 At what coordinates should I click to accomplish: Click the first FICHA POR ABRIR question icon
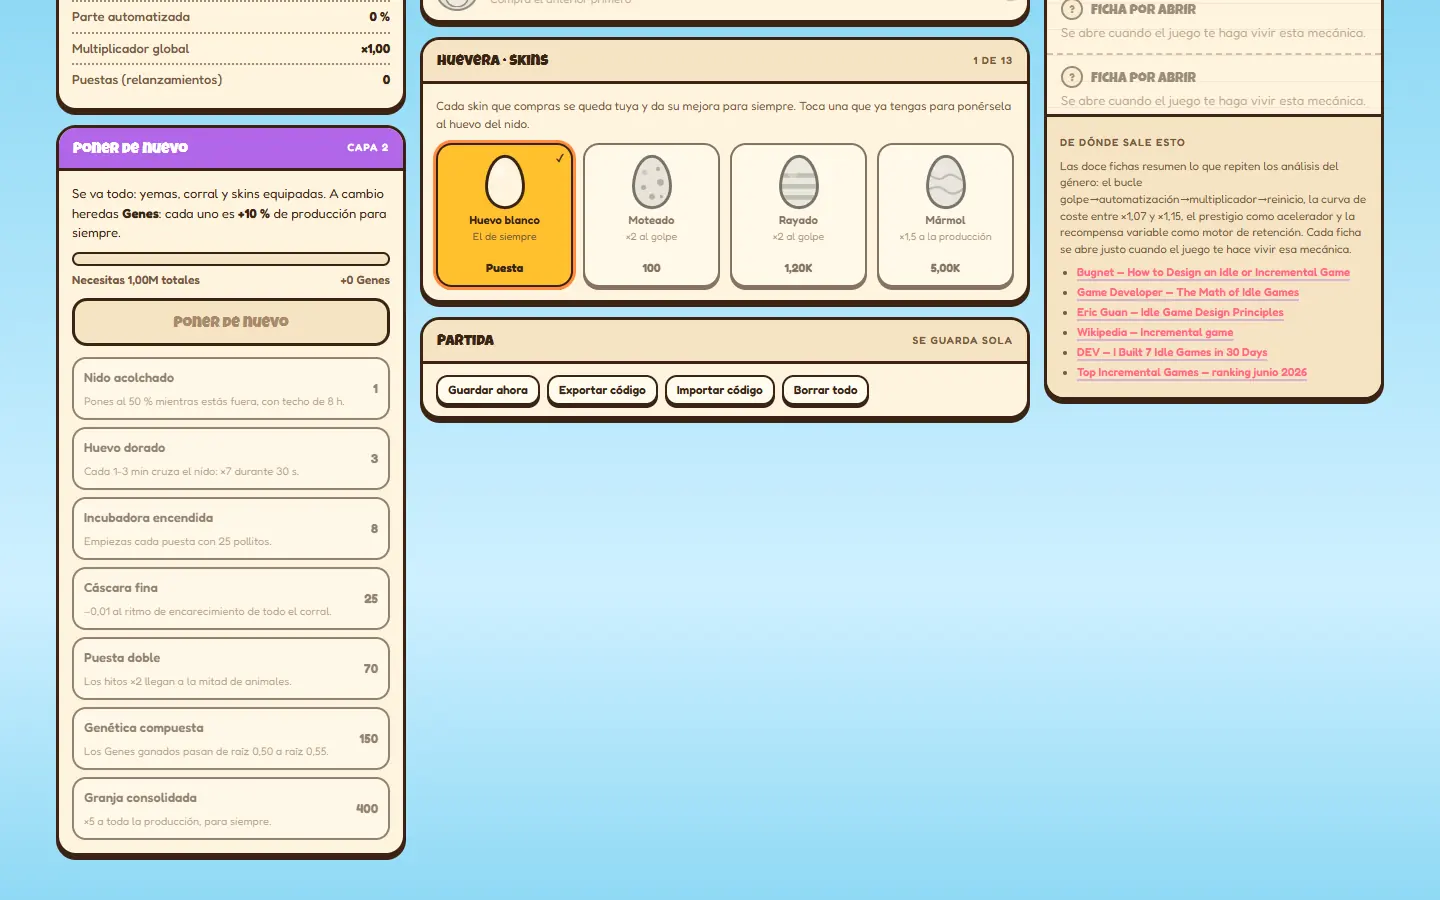[x=1071, y=9]
